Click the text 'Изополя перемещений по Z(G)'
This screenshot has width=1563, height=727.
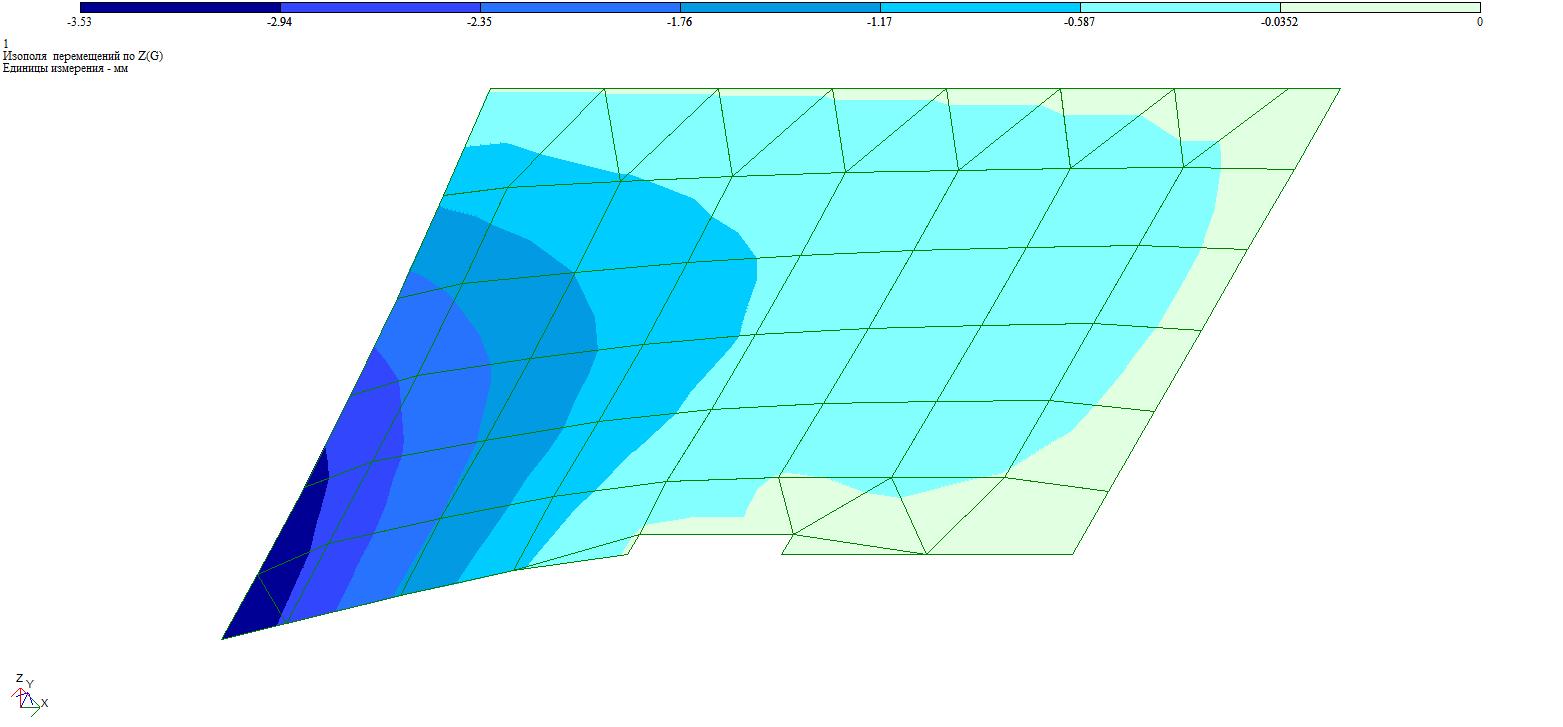pos(83,56)
